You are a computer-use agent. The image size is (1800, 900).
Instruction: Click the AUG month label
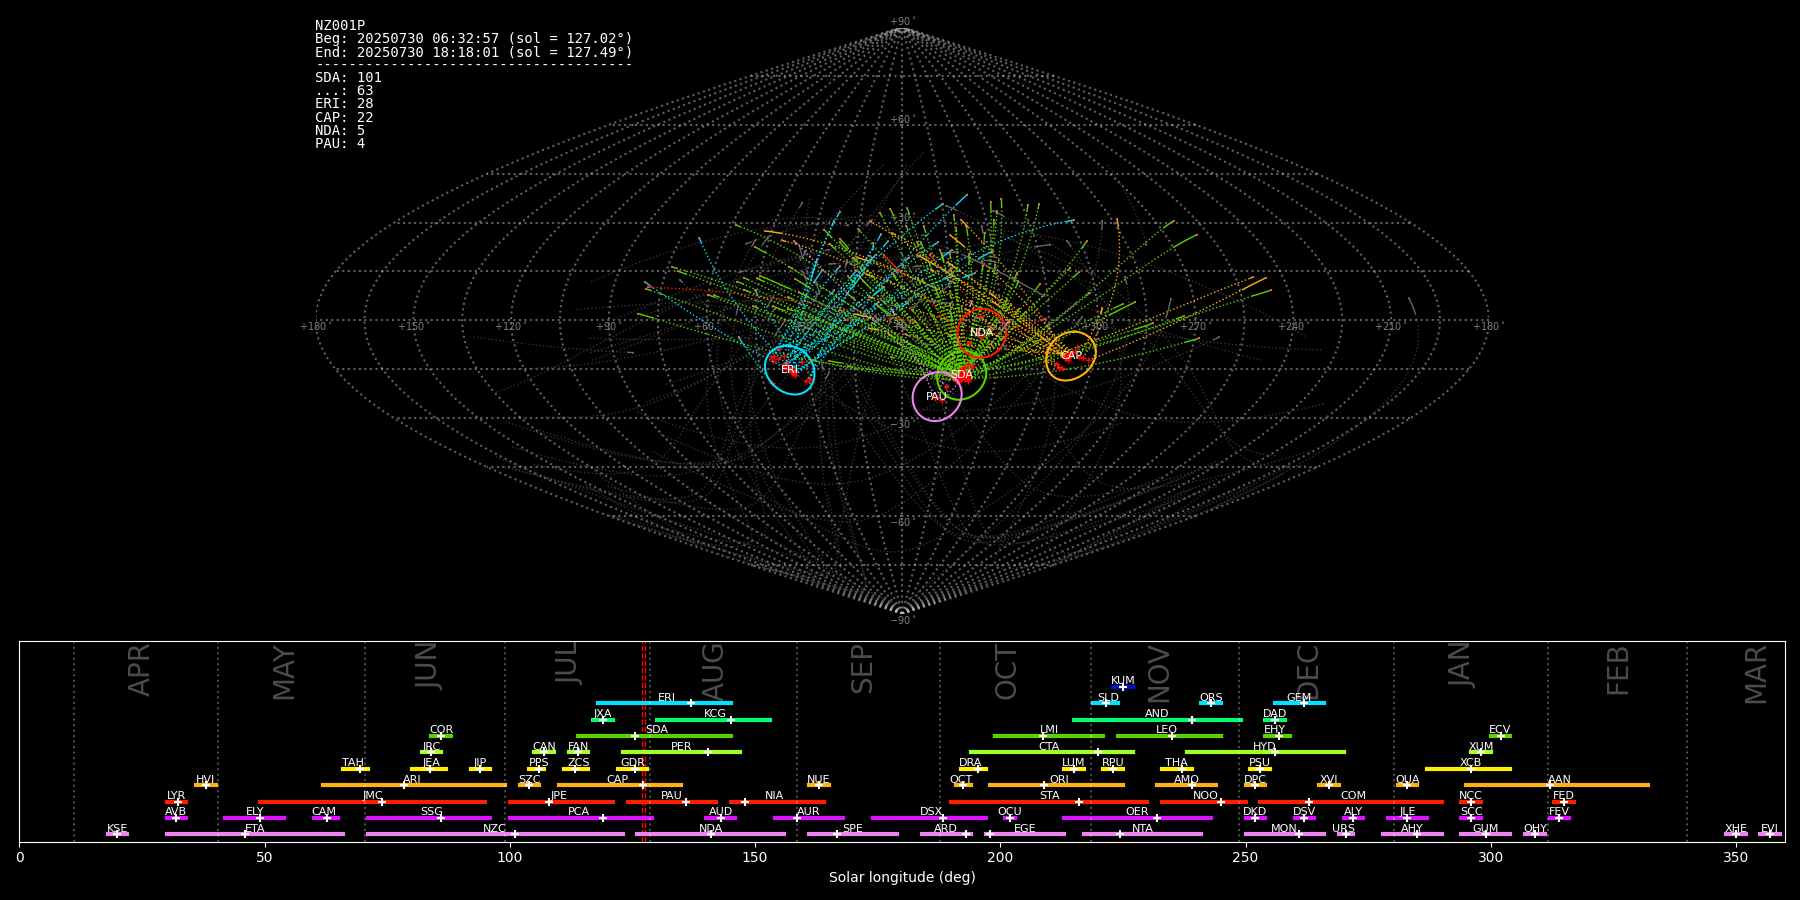click(x=713, y=673)
